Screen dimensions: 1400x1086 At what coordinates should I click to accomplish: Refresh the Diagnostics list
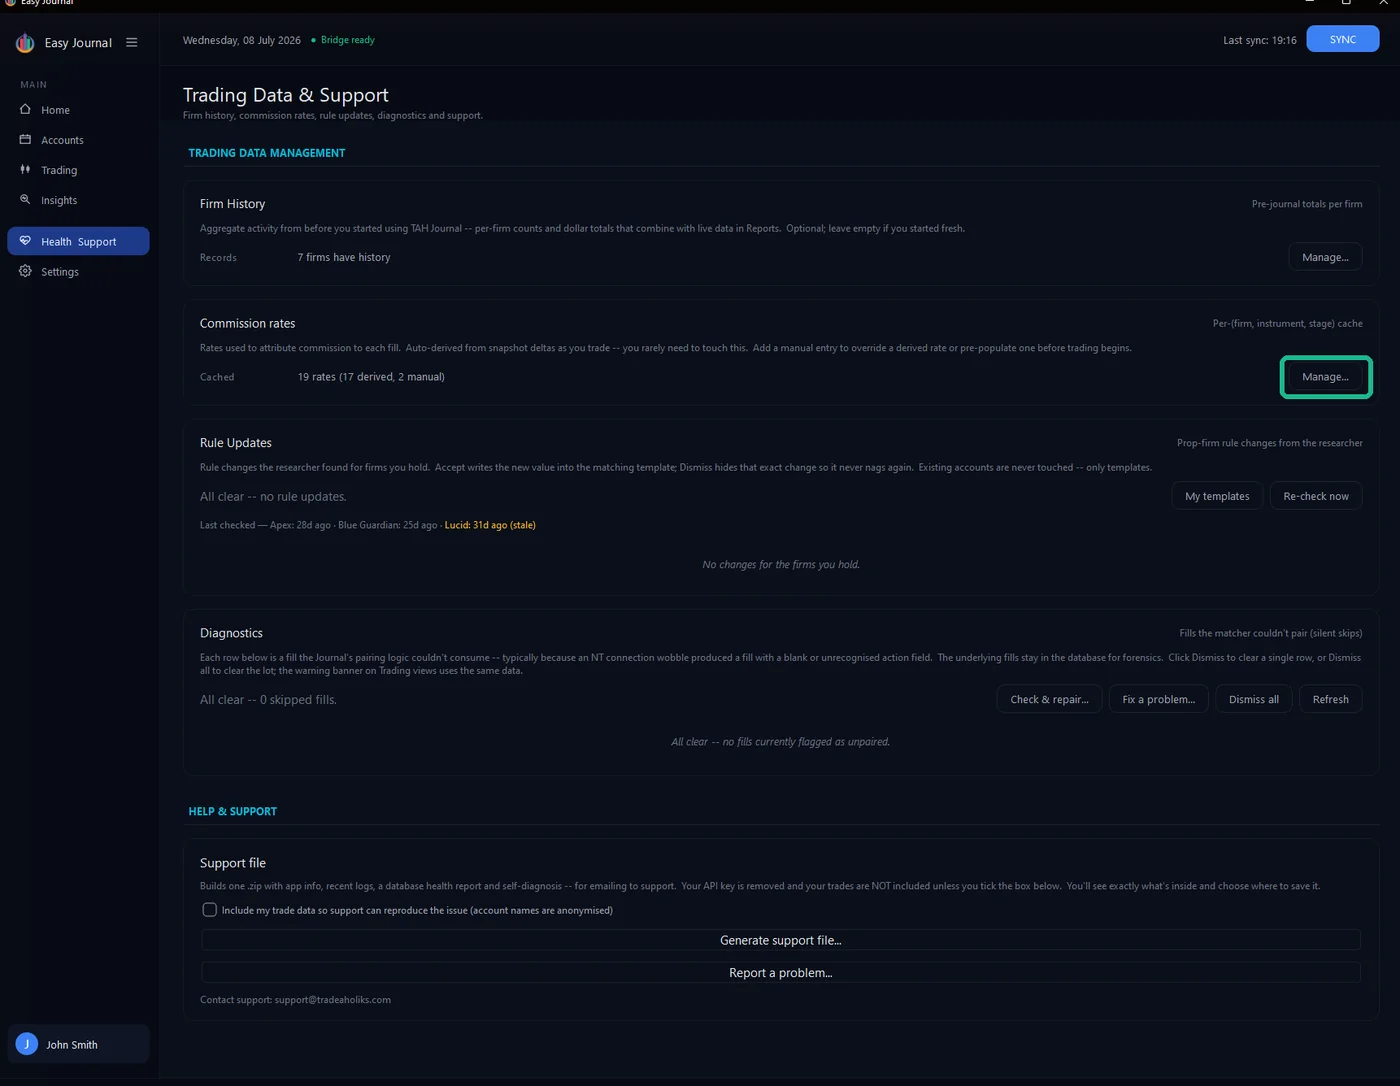1330,699
